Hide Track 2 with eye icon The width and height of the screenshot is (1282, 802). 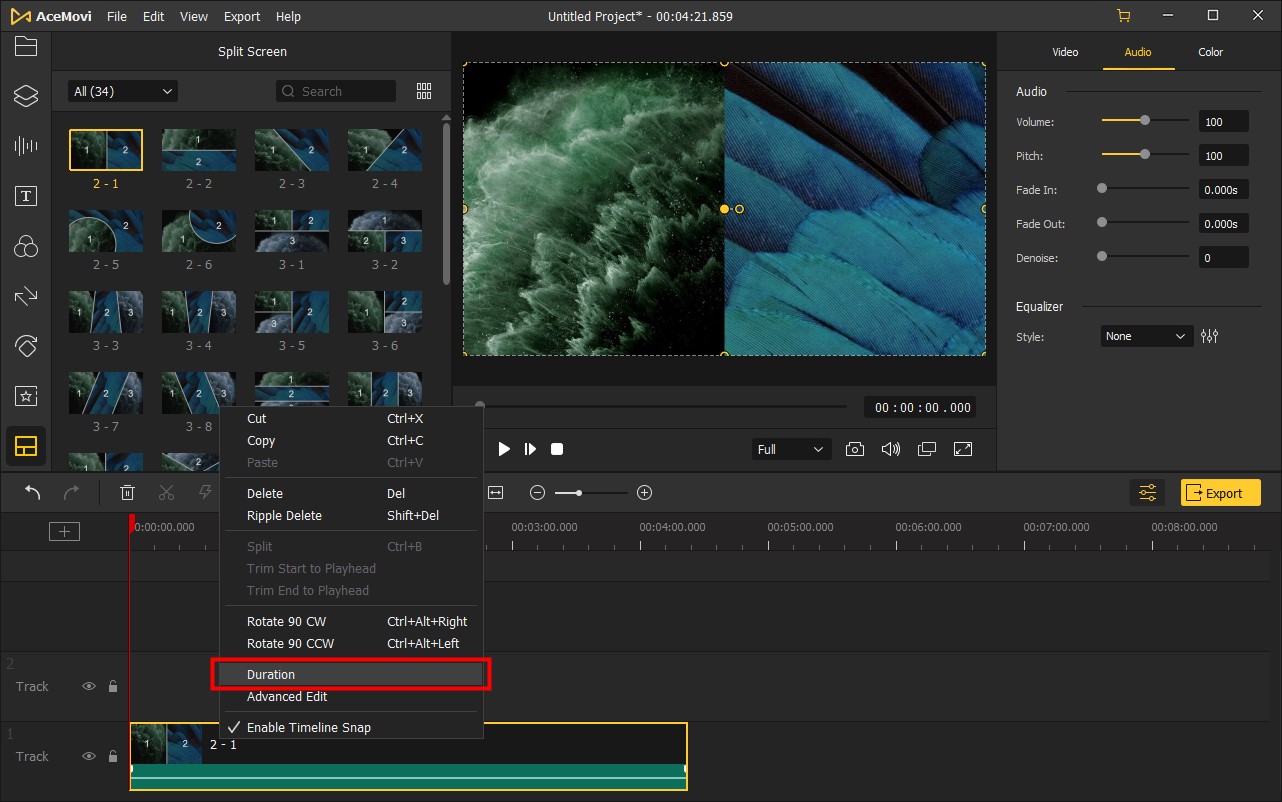tap(89, 686)
